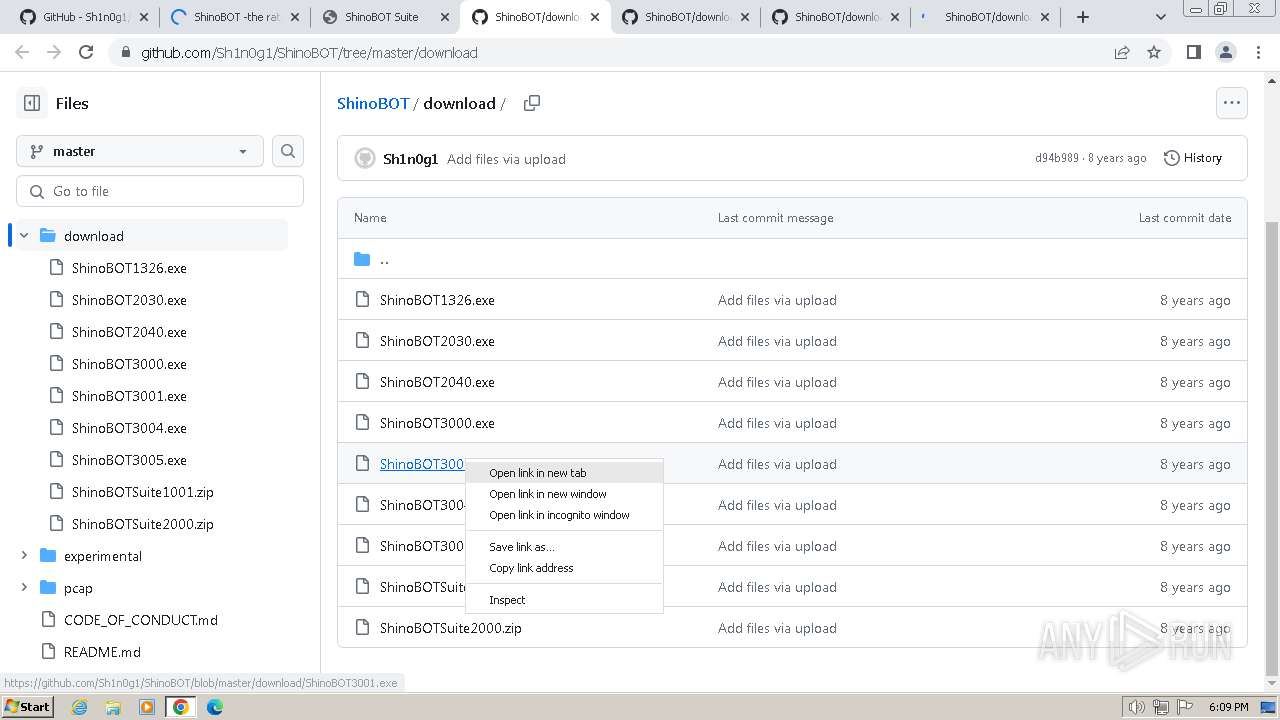Select README.md in the file tree
Screen dimensions: 1280x720
pos(102,652)
